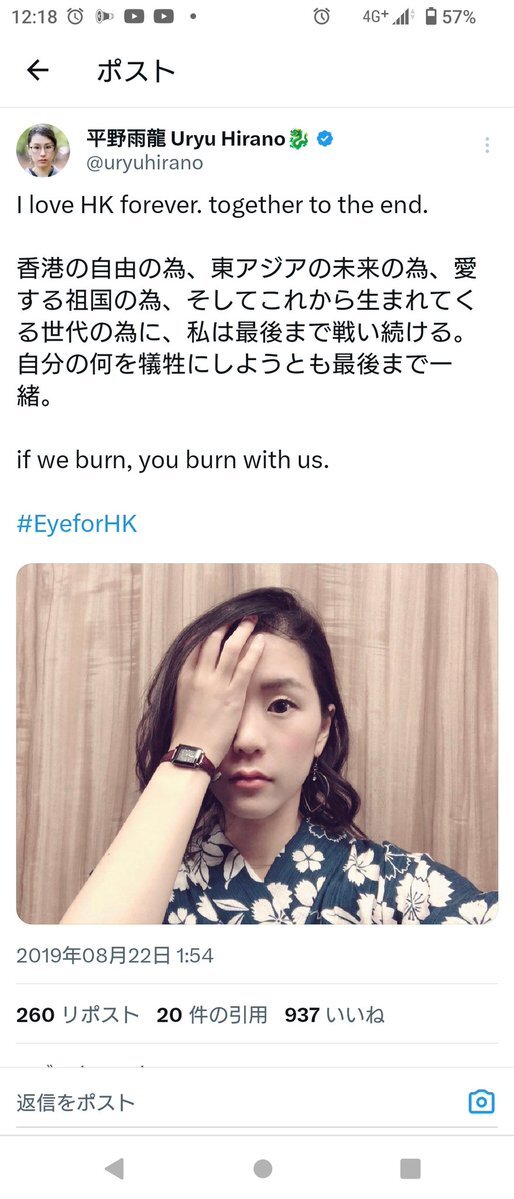View the 20 quotes list
This screenshot has width=514, height=1199.
coord(212,1015)
